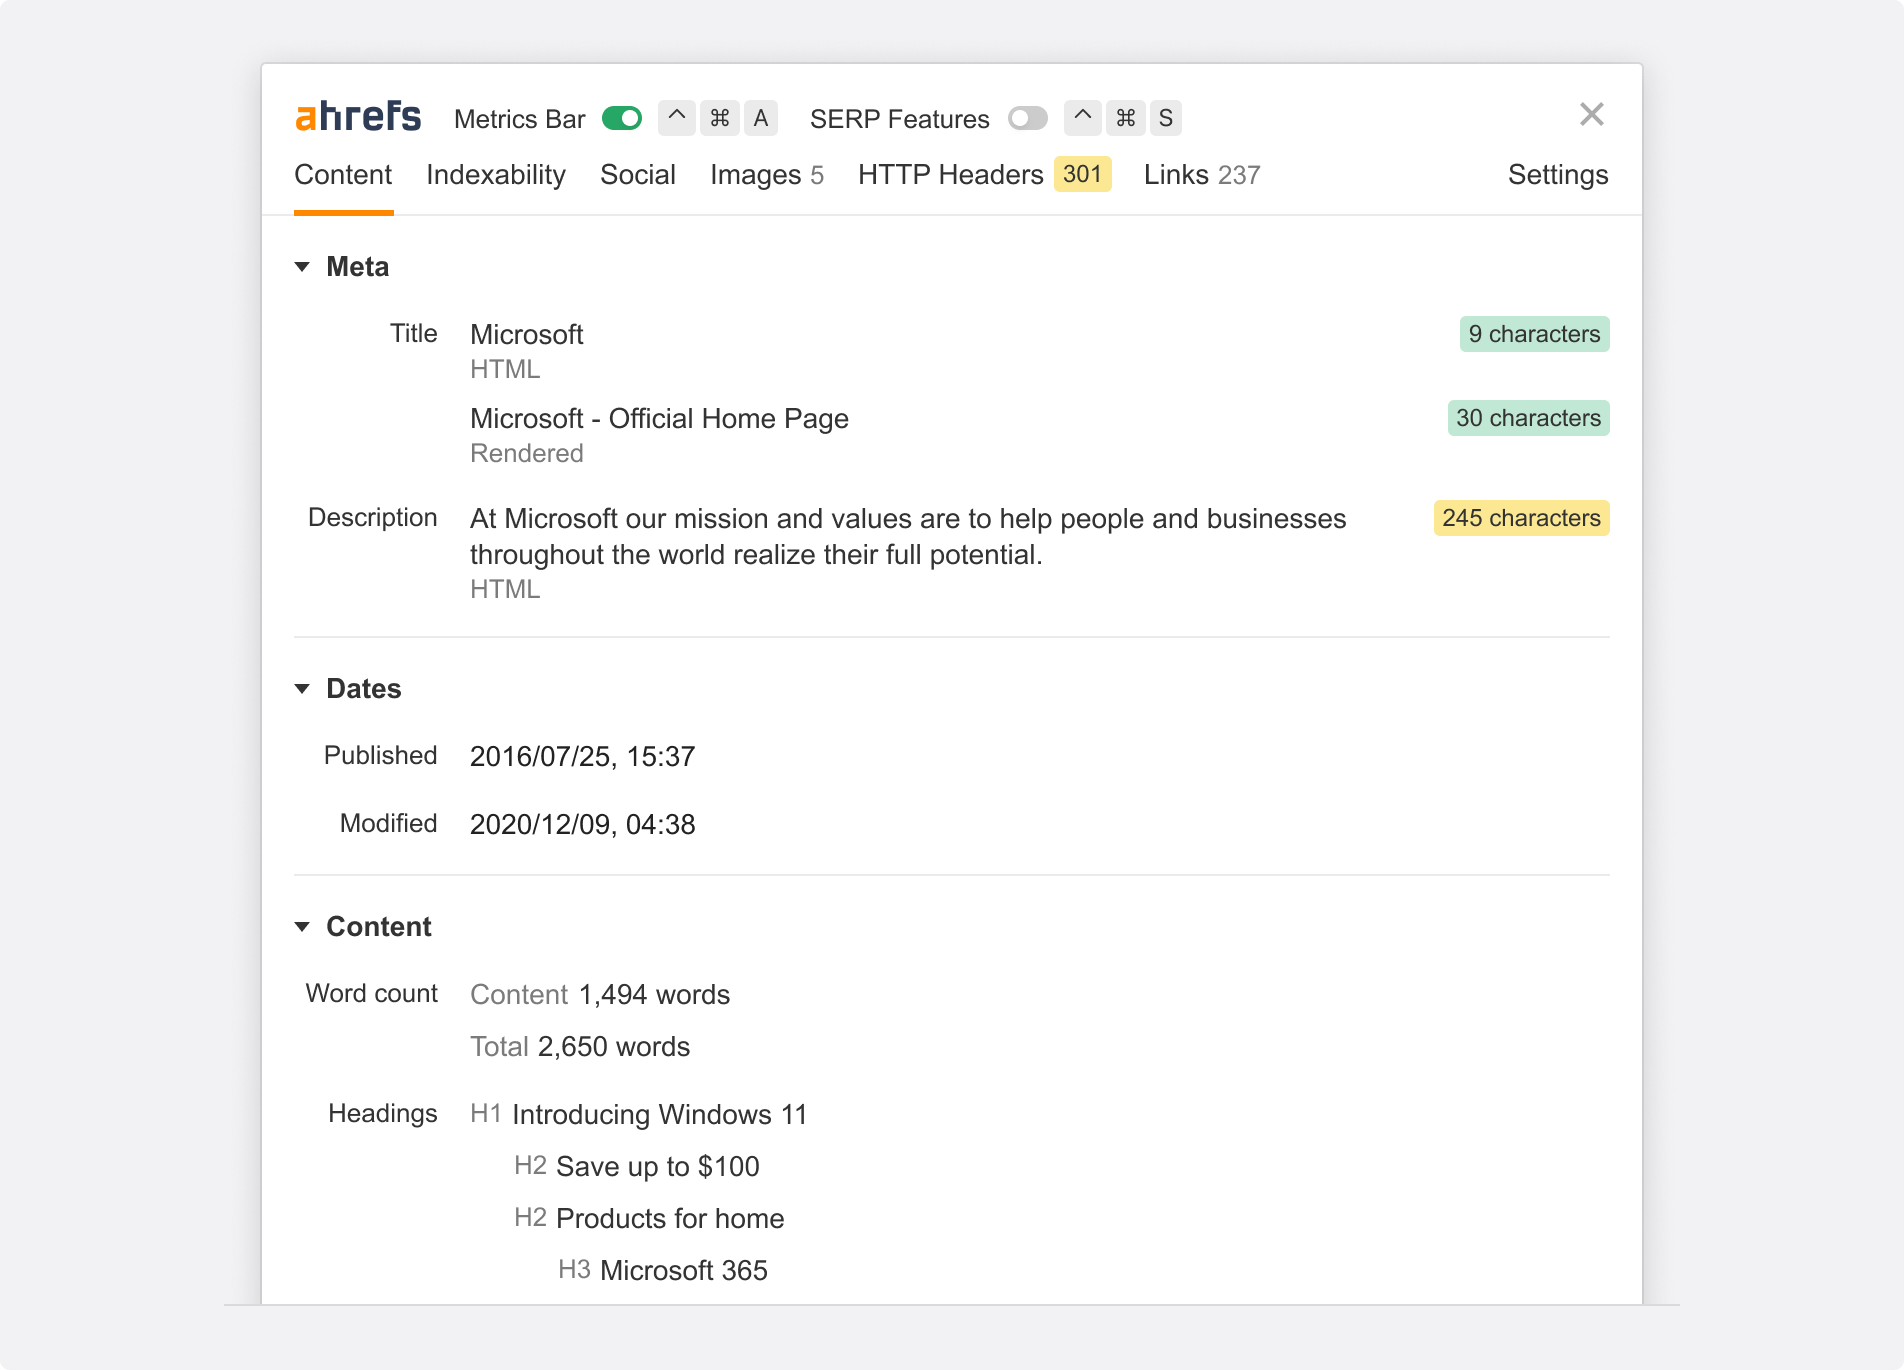Enable the SERP Features toggle
1904x1370 pixels.
(1027, 118)
